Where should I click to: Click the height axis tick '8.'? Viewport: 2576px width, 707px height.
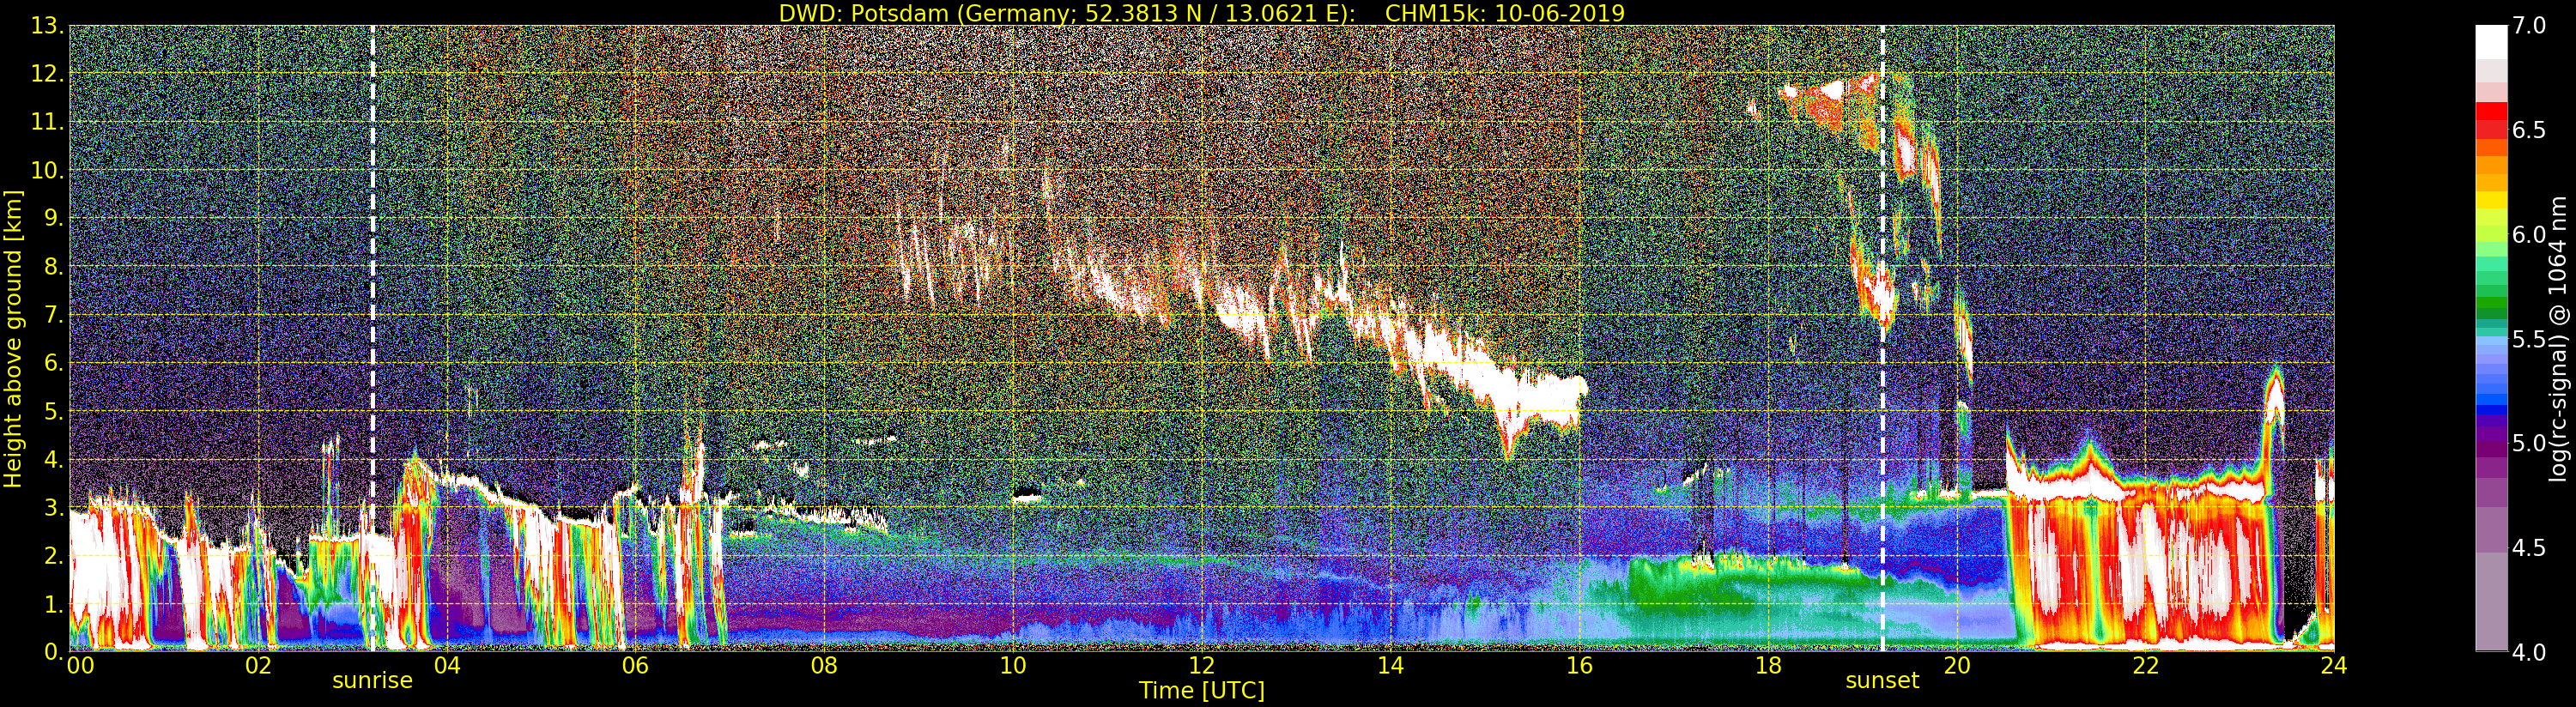[x=53, y=267]
